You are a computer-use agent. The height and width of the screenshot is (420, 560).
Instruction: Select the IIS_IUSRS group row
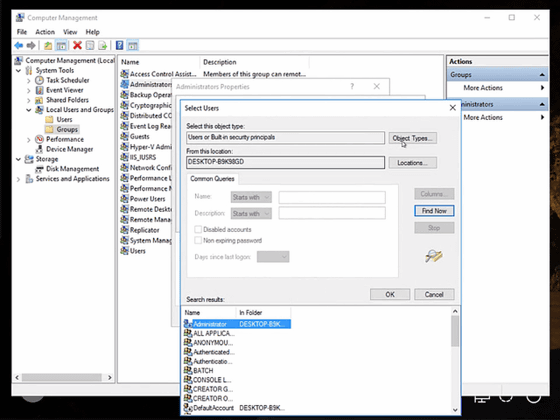(143, 157)
